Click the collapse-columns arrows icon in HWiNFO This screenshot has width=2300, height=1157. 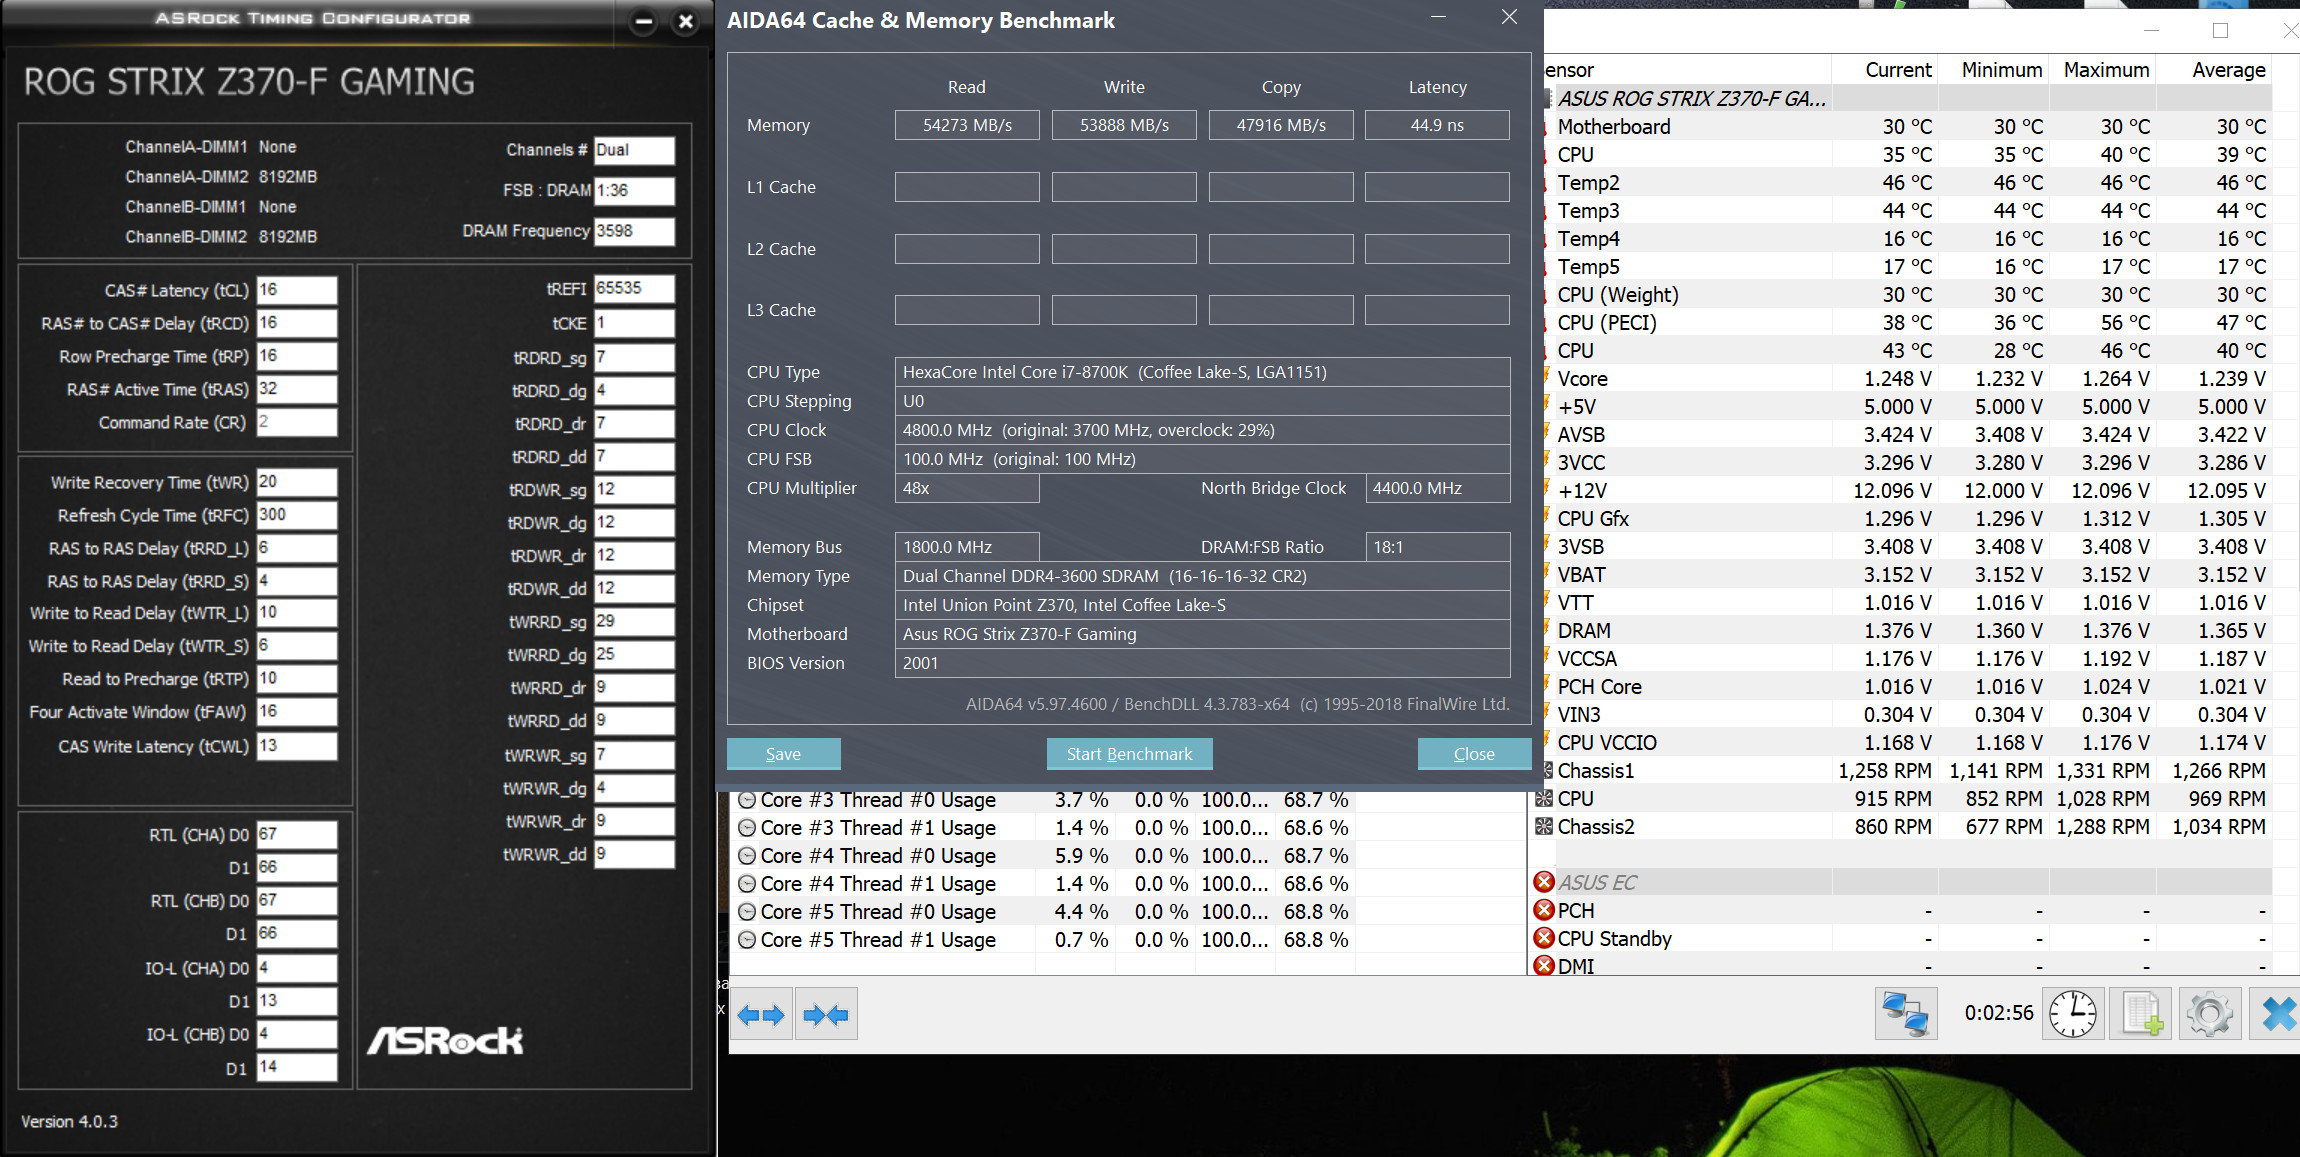coord(826,1015)
